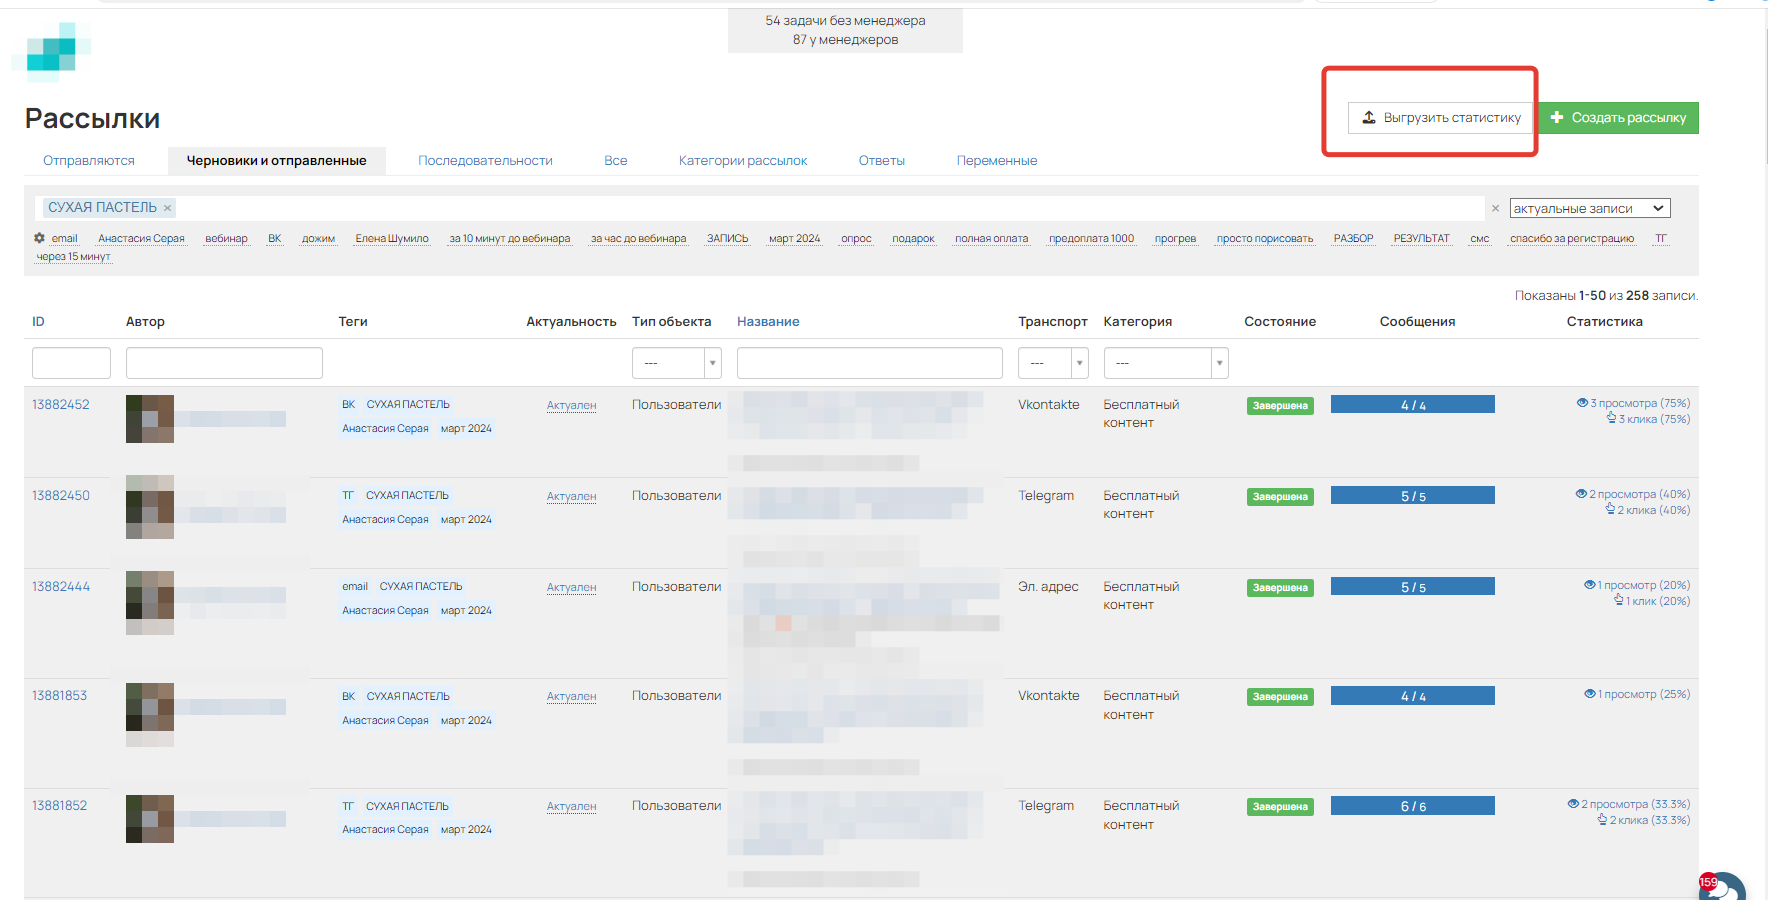Screen dimensions: 1768x900
Task: Remove the СУХАЯ ПАСТЕЛЬ filter tag
Action: 168,208
